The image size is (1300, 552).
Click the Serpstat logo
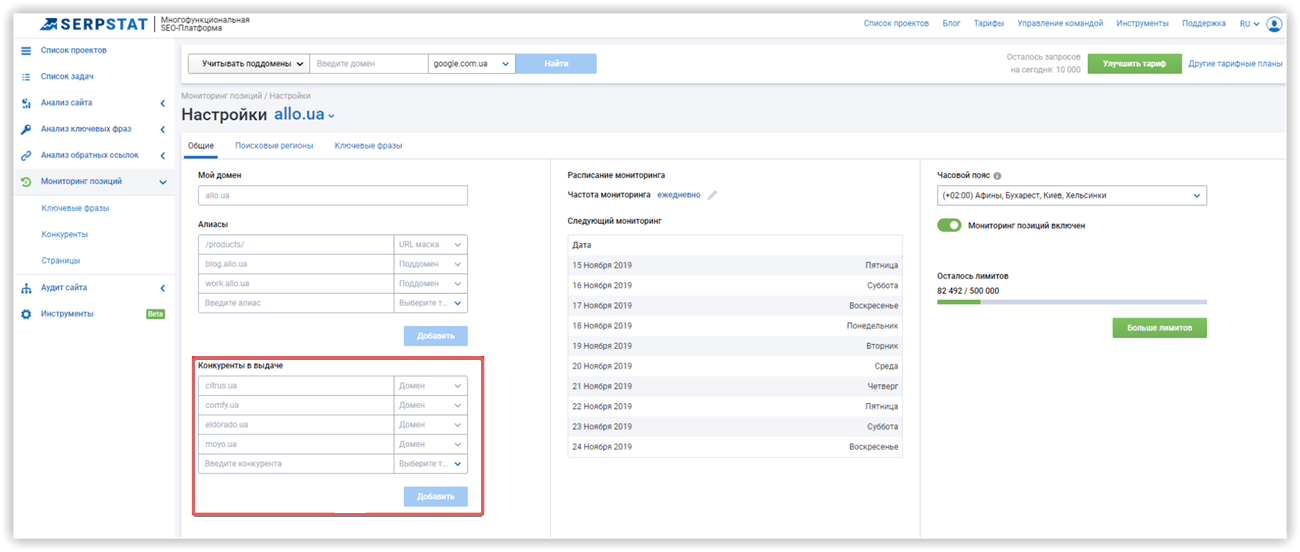coord(96,24)
